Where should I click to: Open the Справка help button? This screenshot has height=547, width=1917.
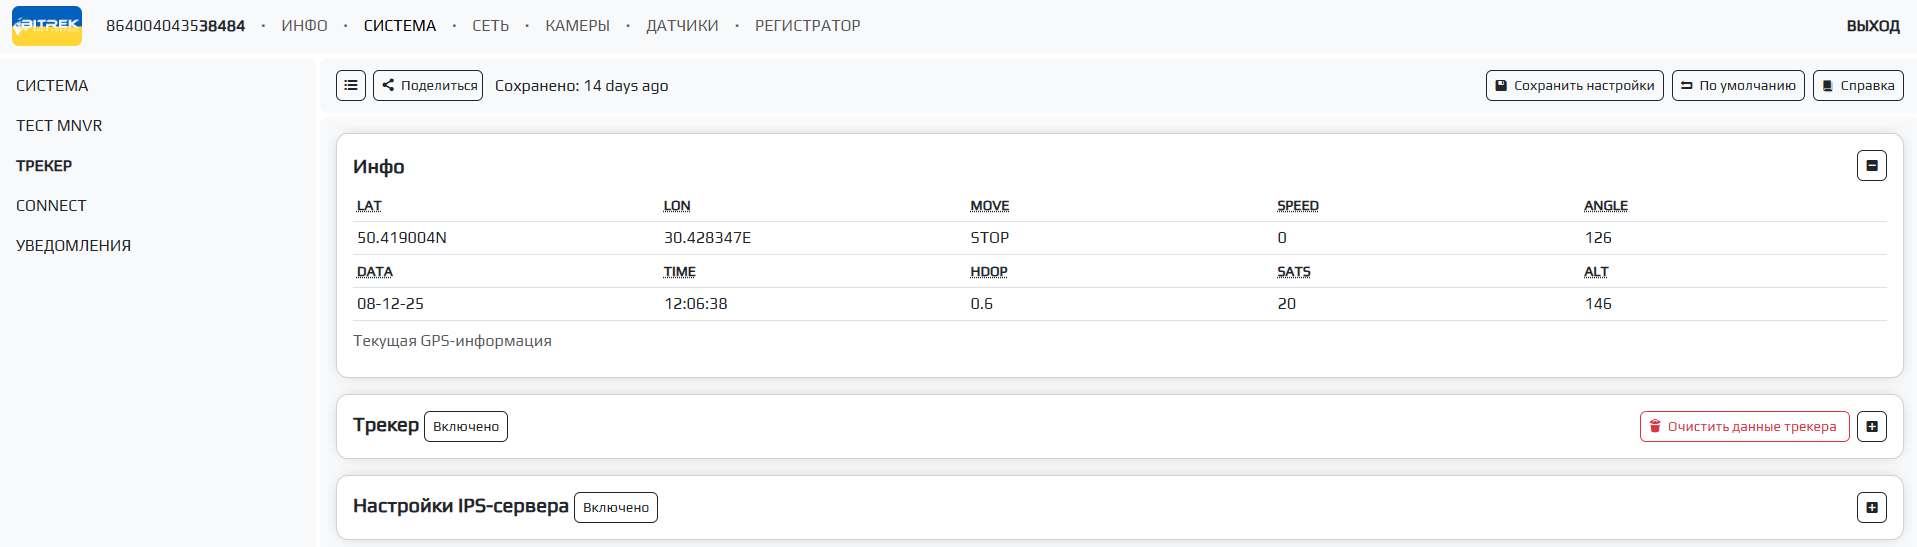[1857, 86]
